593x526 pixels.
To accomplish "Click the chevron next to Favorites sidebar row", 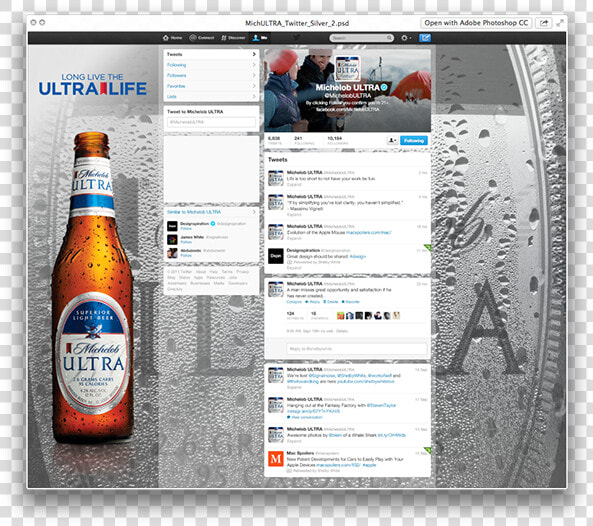I will (x=254, y=86).
